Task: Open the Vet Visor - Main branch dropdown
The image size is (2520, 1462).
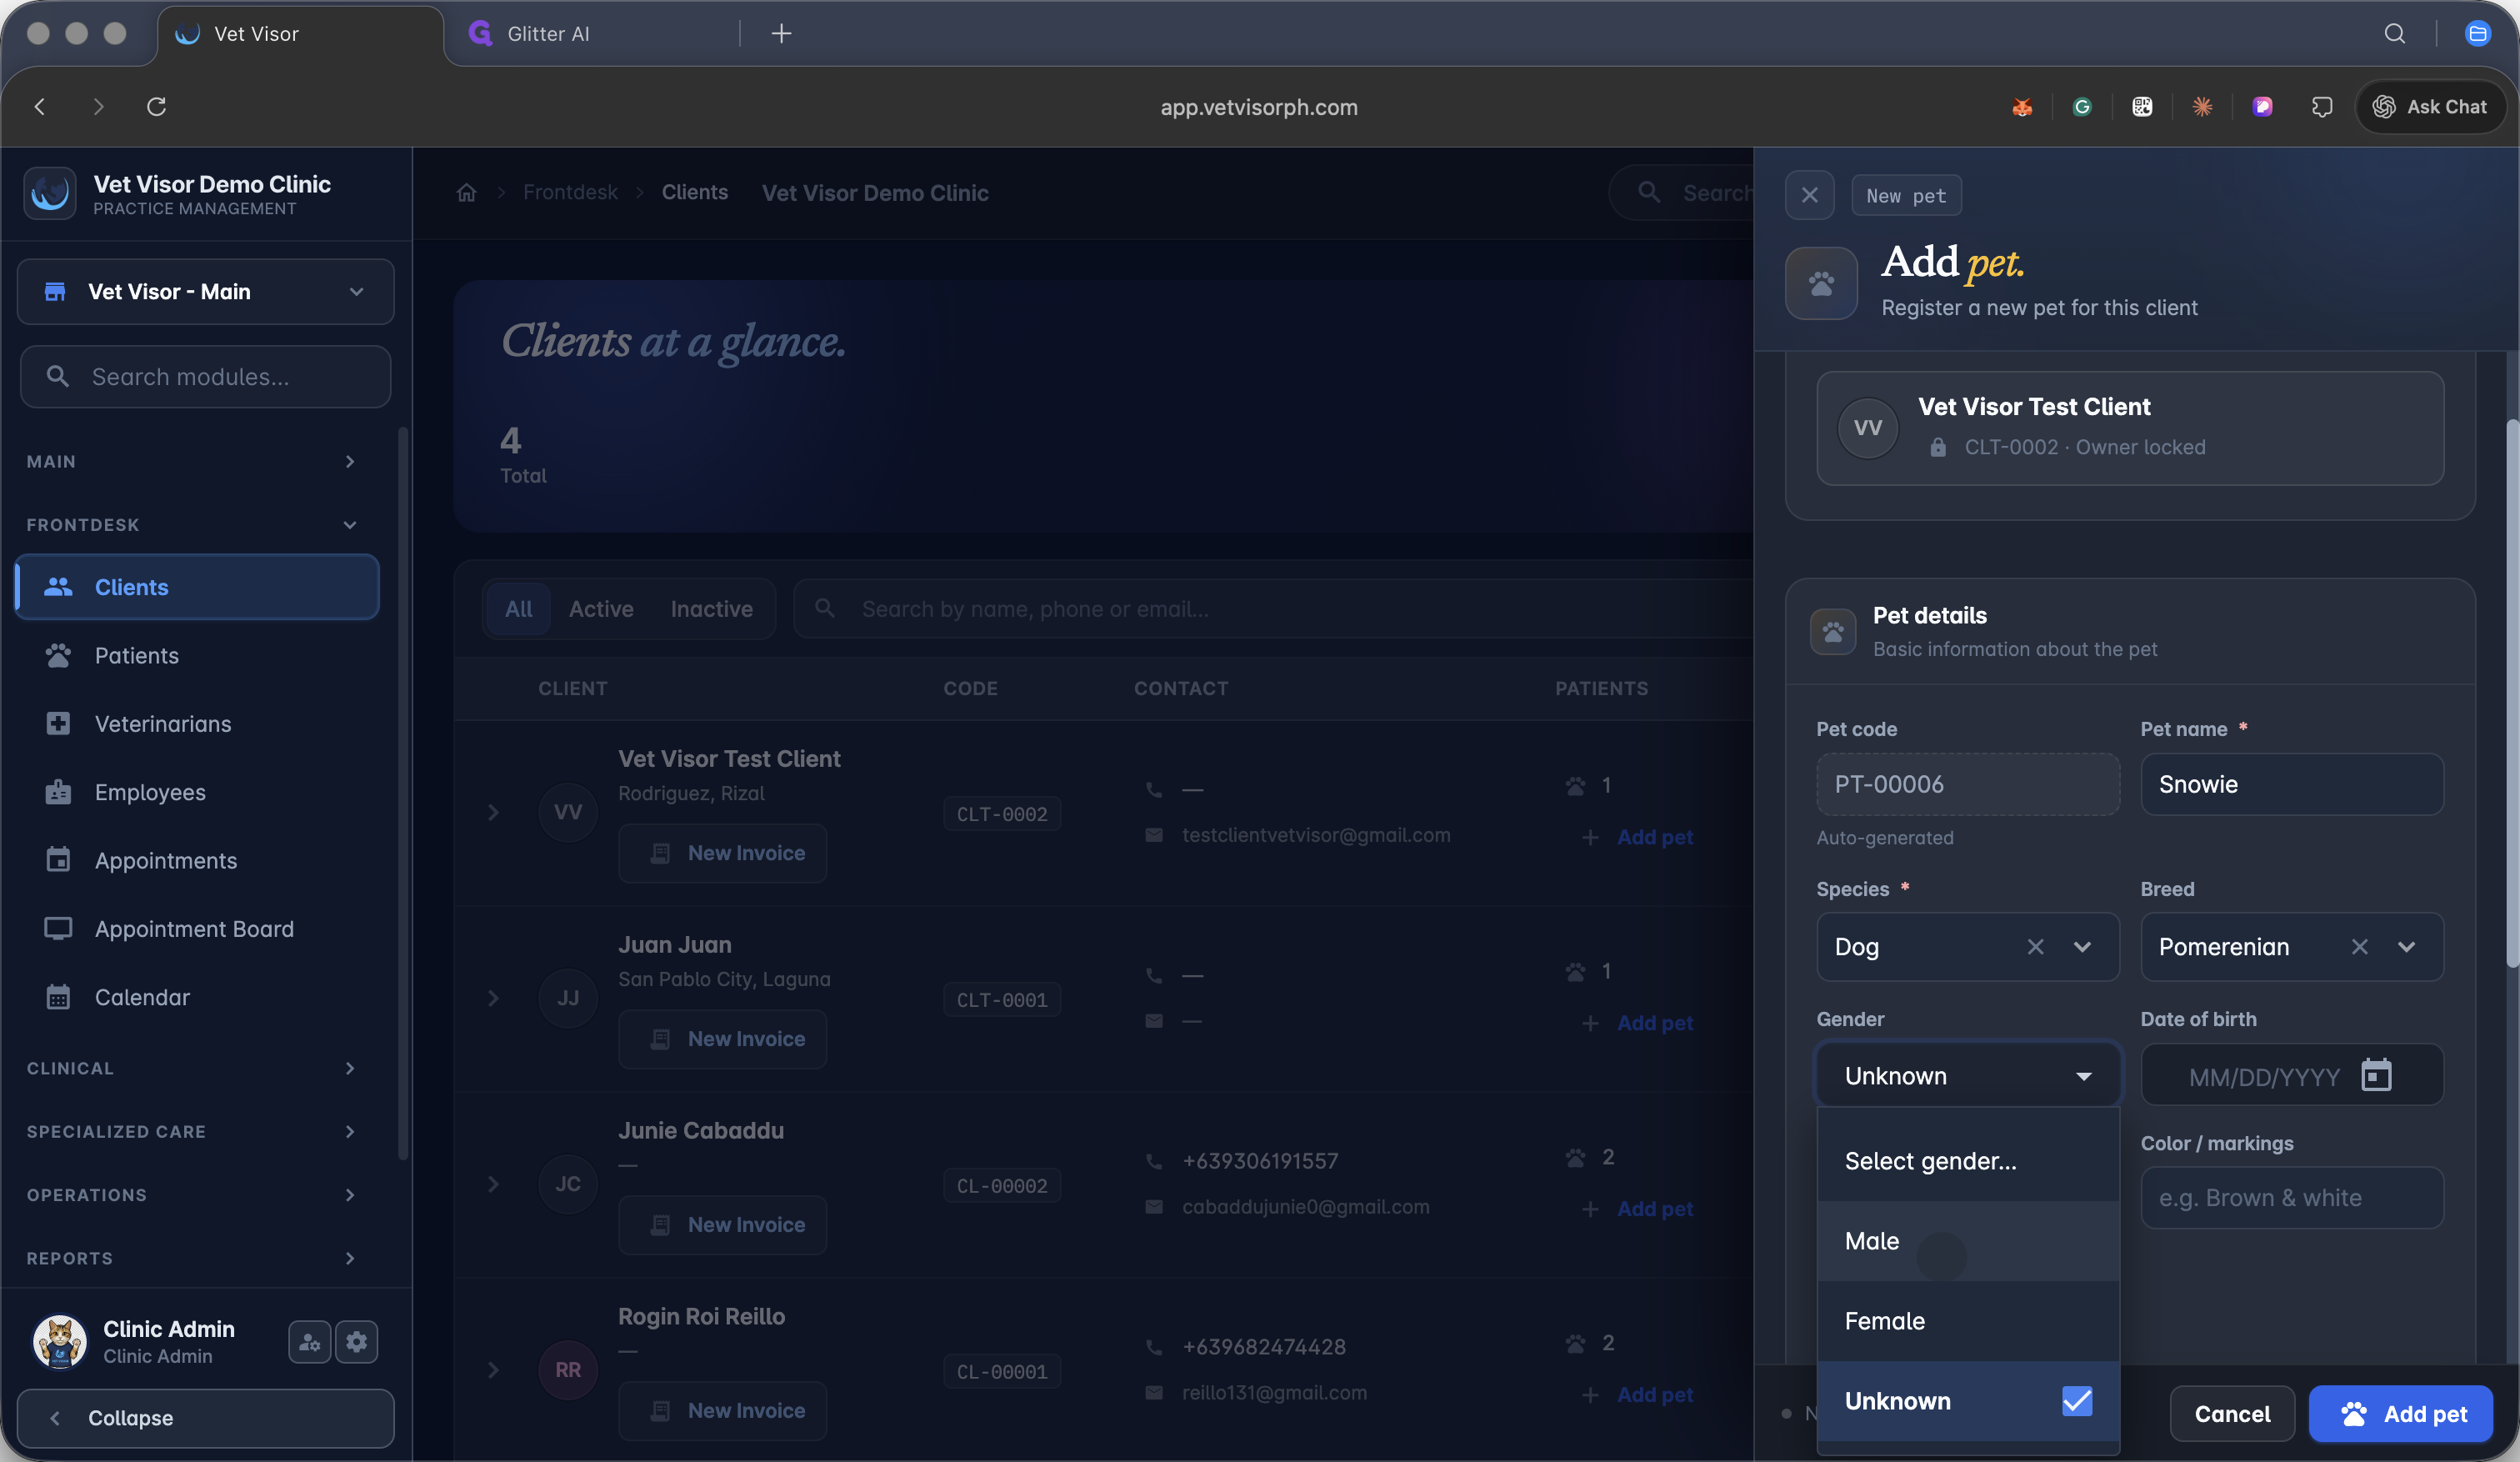Action: (x=205, y=291)
